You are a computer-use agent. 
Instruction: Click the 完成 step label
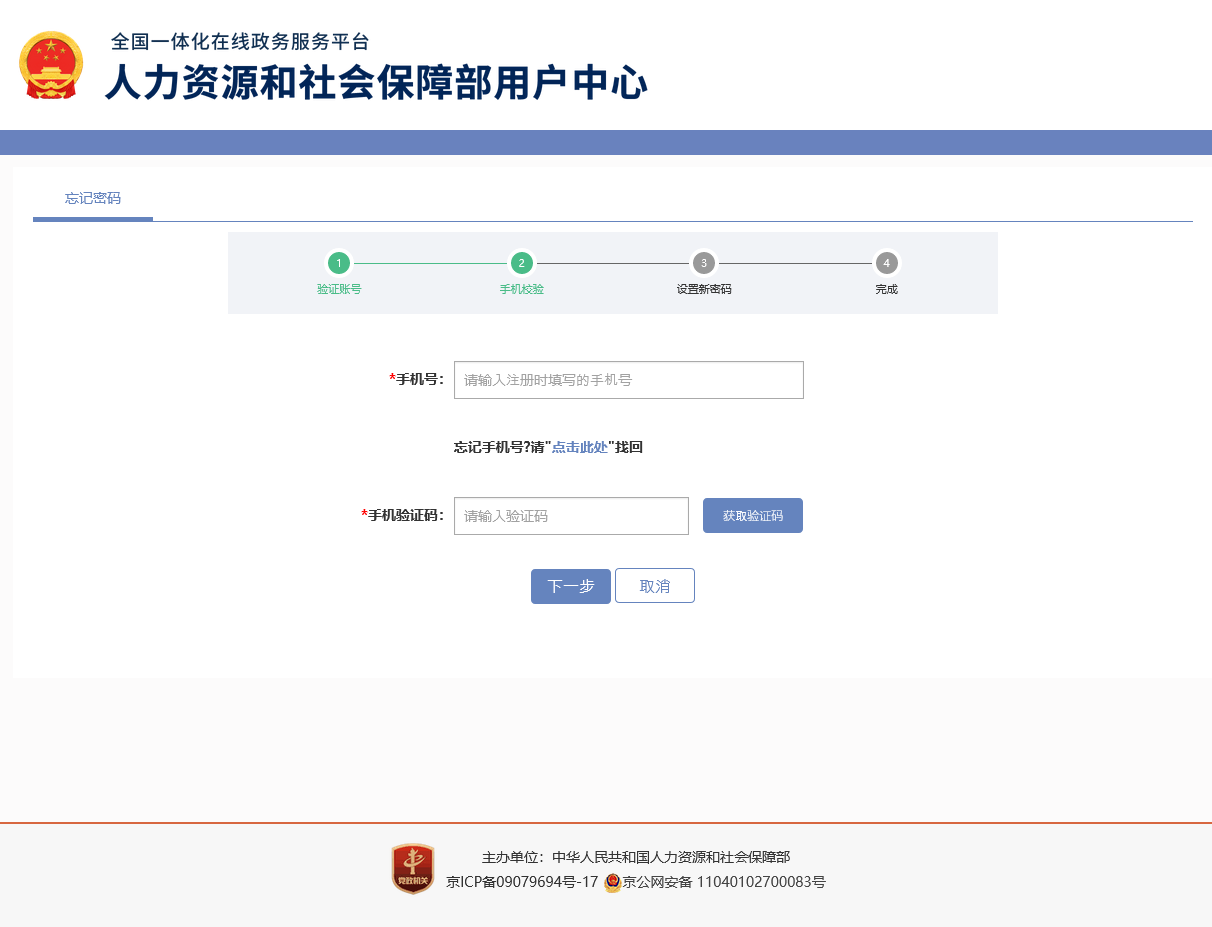click(x=886, y=289)
